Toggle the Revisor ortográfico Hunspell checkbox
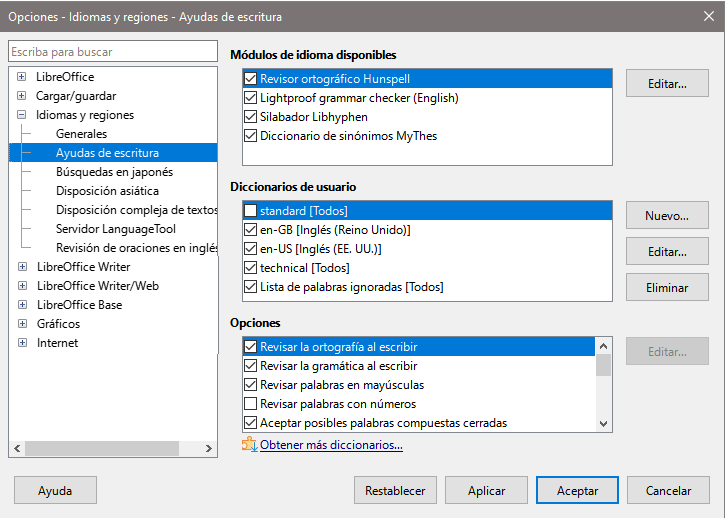This screenshot has height=518, width=726. [x=250, y=79]
